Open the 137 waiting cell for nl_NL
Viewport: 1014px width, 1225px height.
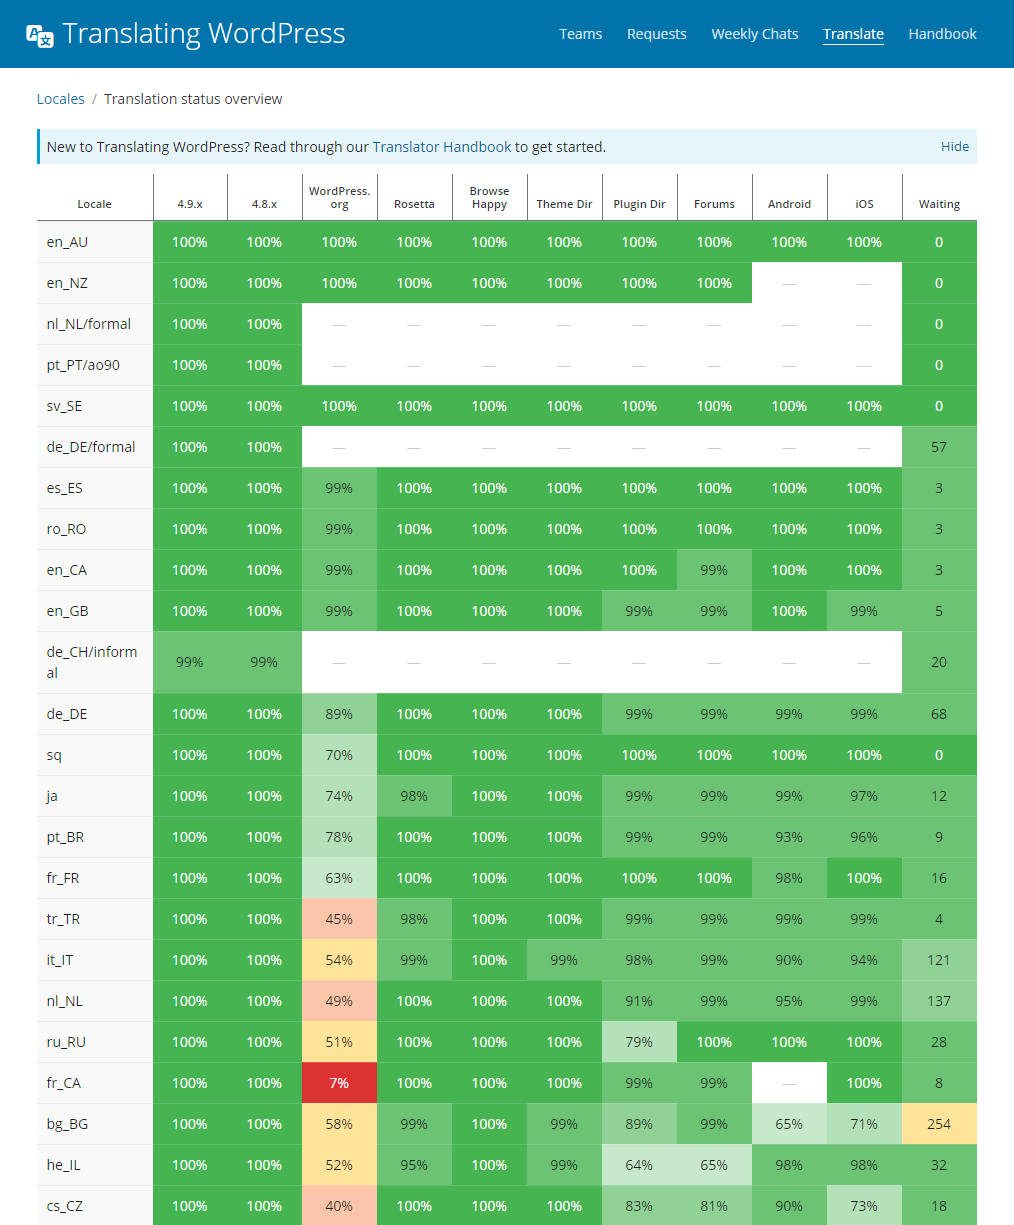(940, 1001)
